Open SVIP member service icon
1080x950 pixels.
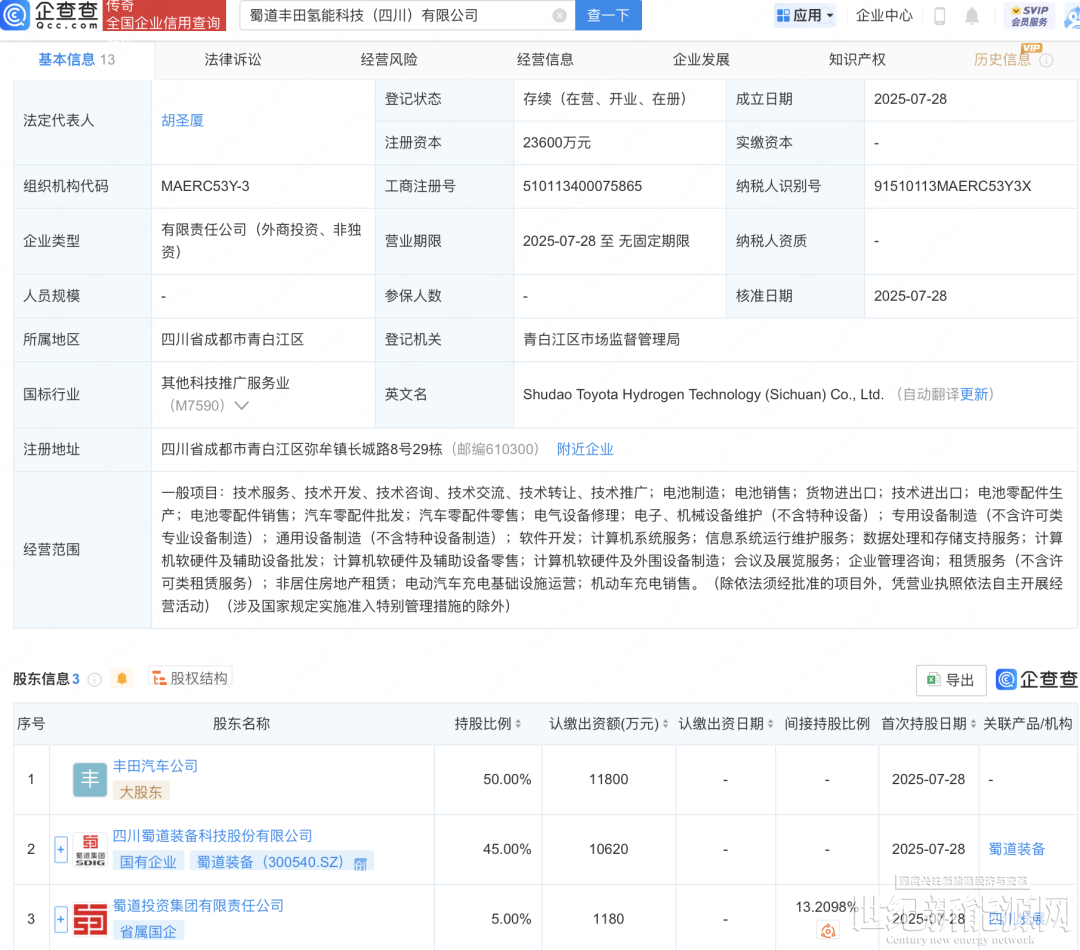1028,15
